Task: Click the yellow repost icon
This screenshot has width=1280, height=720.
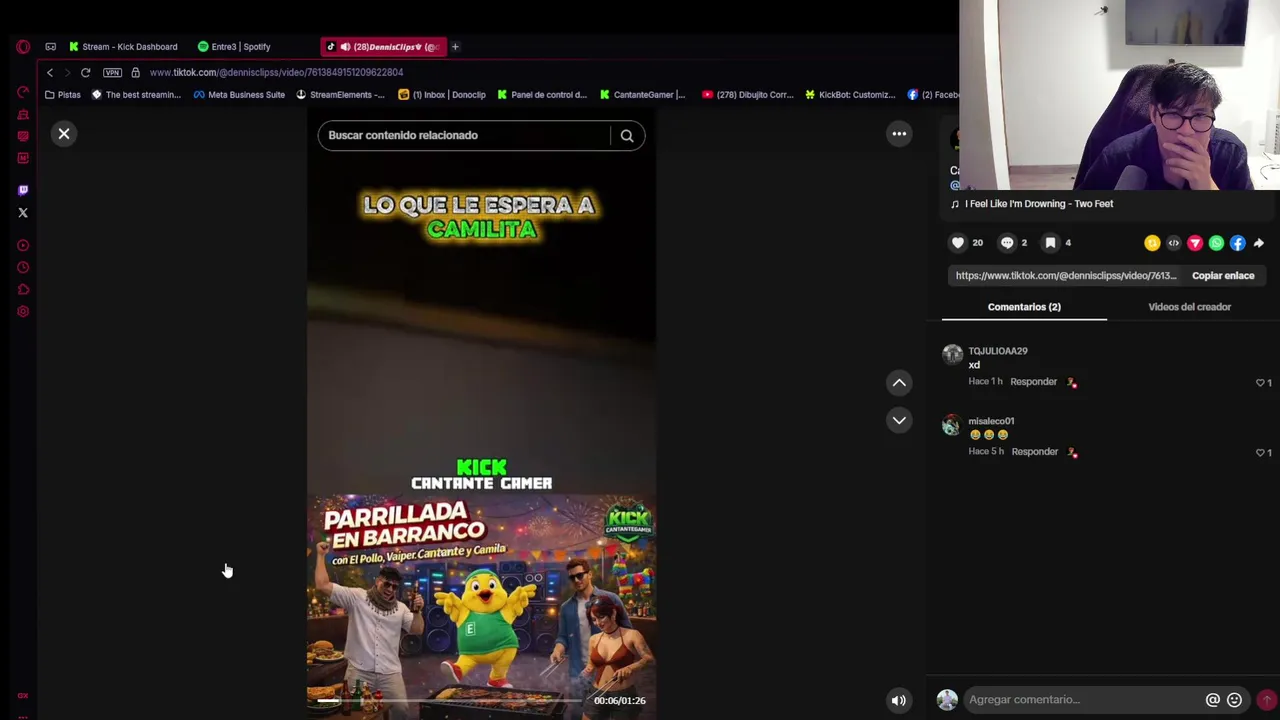Action: point(1152,243)
